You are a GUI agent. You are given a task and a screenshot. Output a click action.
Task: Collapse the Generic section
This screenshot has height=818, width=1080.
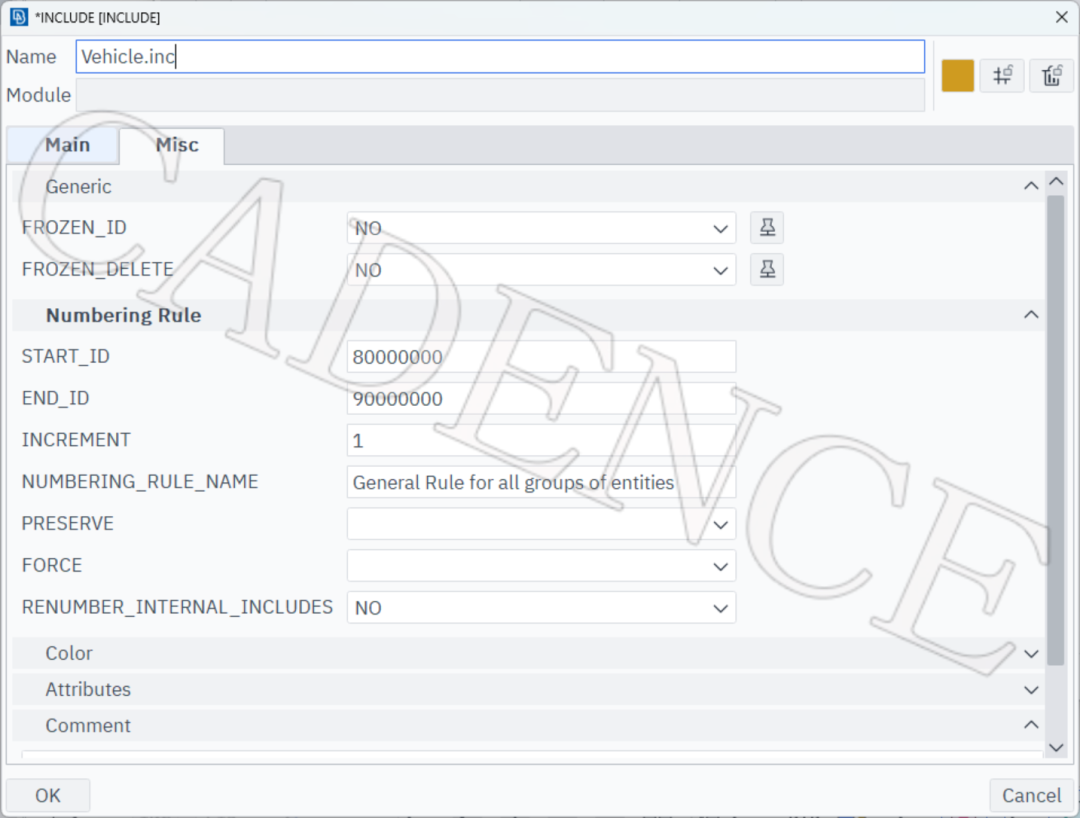coord(1030,186)
